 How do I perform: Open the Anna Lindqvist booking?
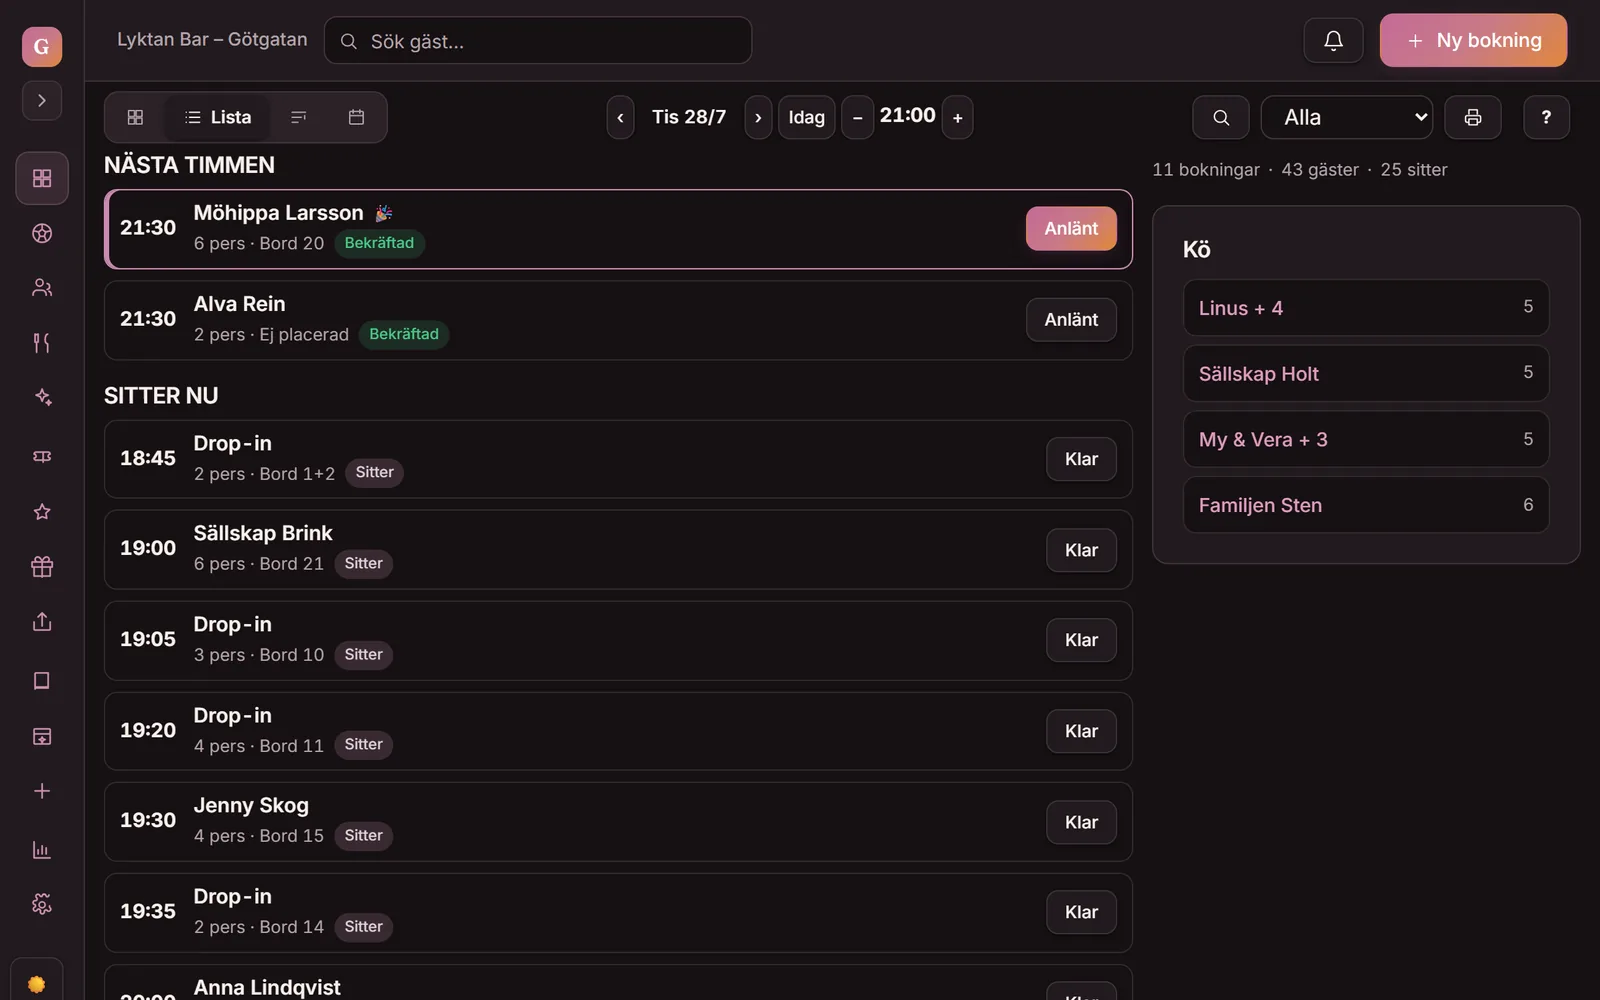618,983
